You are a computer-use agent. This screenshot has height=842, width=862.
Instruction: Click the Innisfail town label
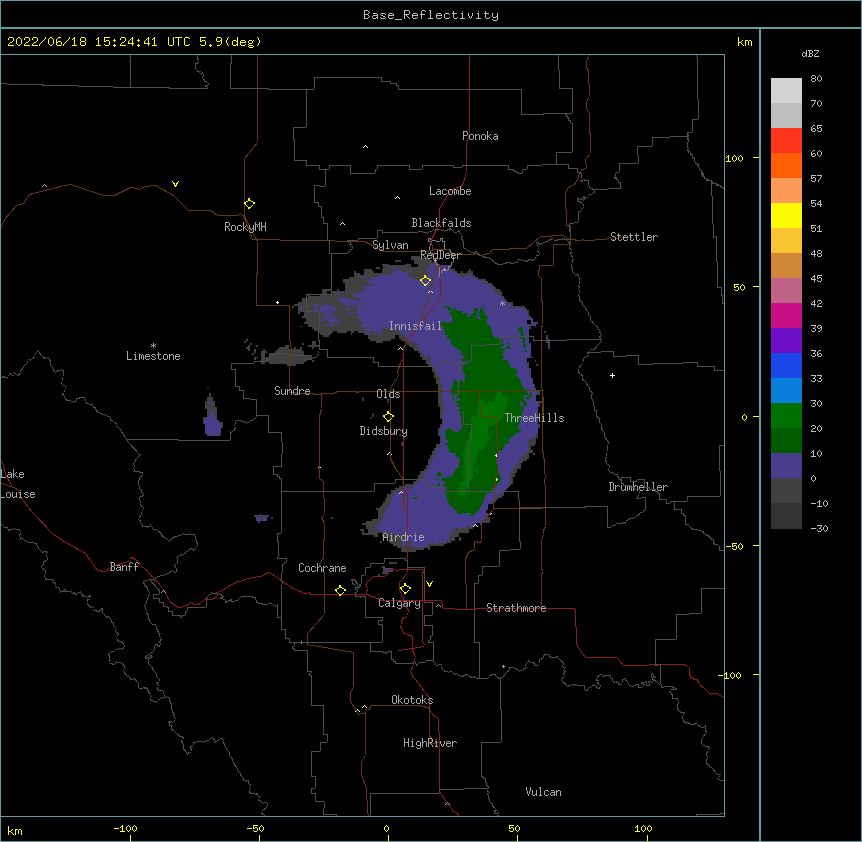tap(415, 326)
